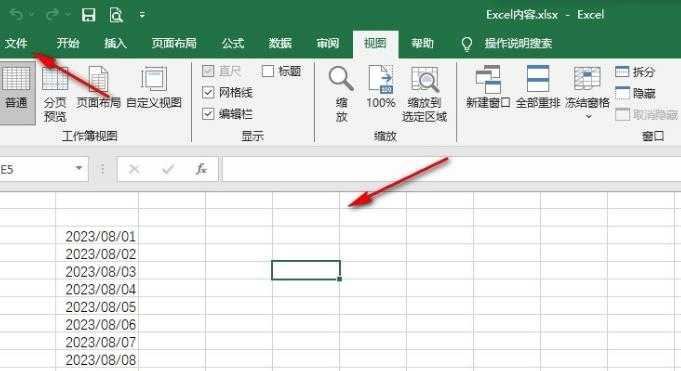Switch to the 页面布局 ribbon tab

[x=174, y=43]
